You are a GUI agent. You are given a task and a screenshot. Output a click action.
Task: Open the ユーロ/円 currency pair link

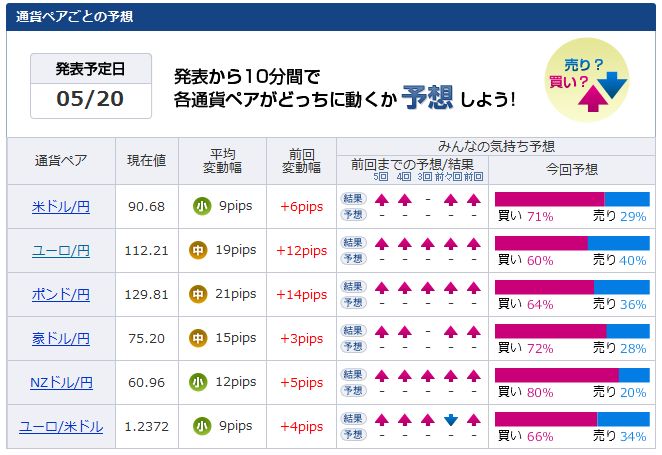(61, 251)
